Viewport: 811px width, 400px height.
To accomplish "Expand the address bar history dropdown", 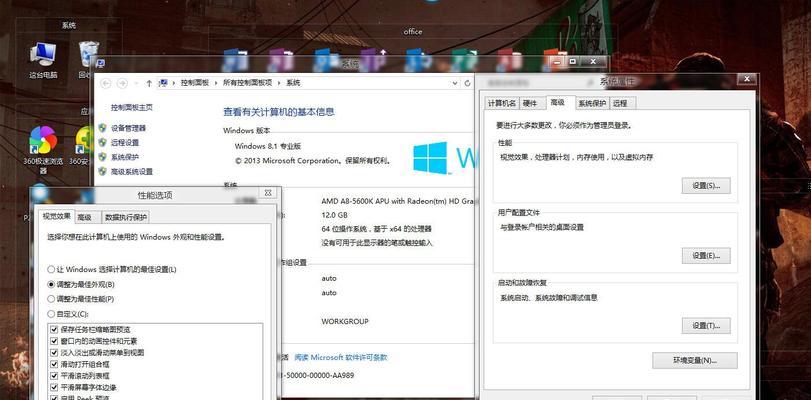I will click(455, 83).
